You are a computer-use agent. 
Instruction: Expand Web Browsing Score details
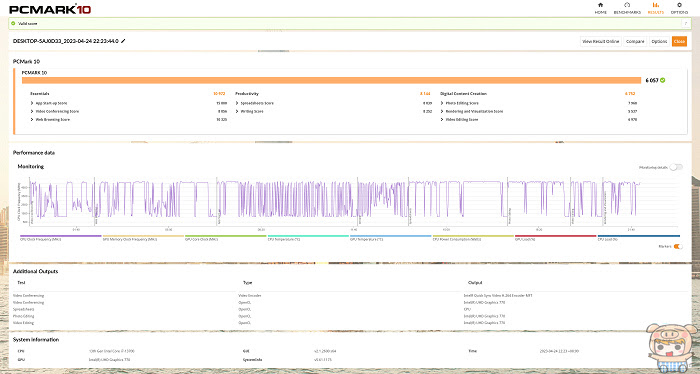(x=32, y=120)
